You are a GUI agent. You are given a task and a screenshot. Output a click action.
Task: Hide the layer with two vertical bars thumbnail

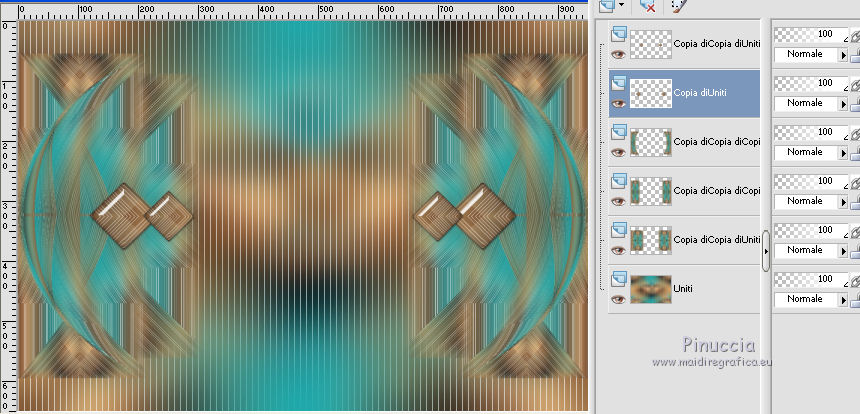[619, 201]
